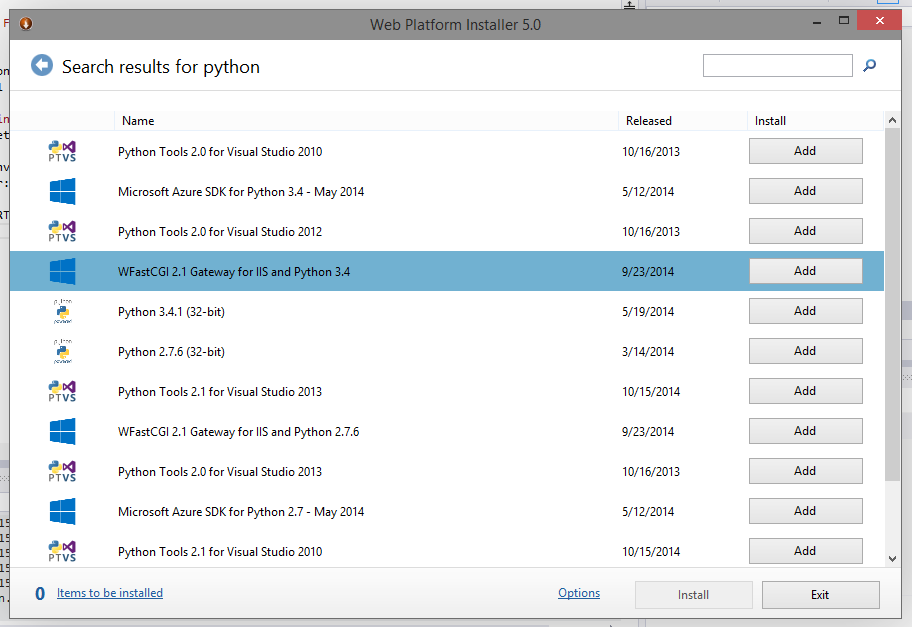Viewport: 912px width, 627px height.
Task: Add Python Tools 2.0 for Visual Studio 2010
Action: [806, 151]
